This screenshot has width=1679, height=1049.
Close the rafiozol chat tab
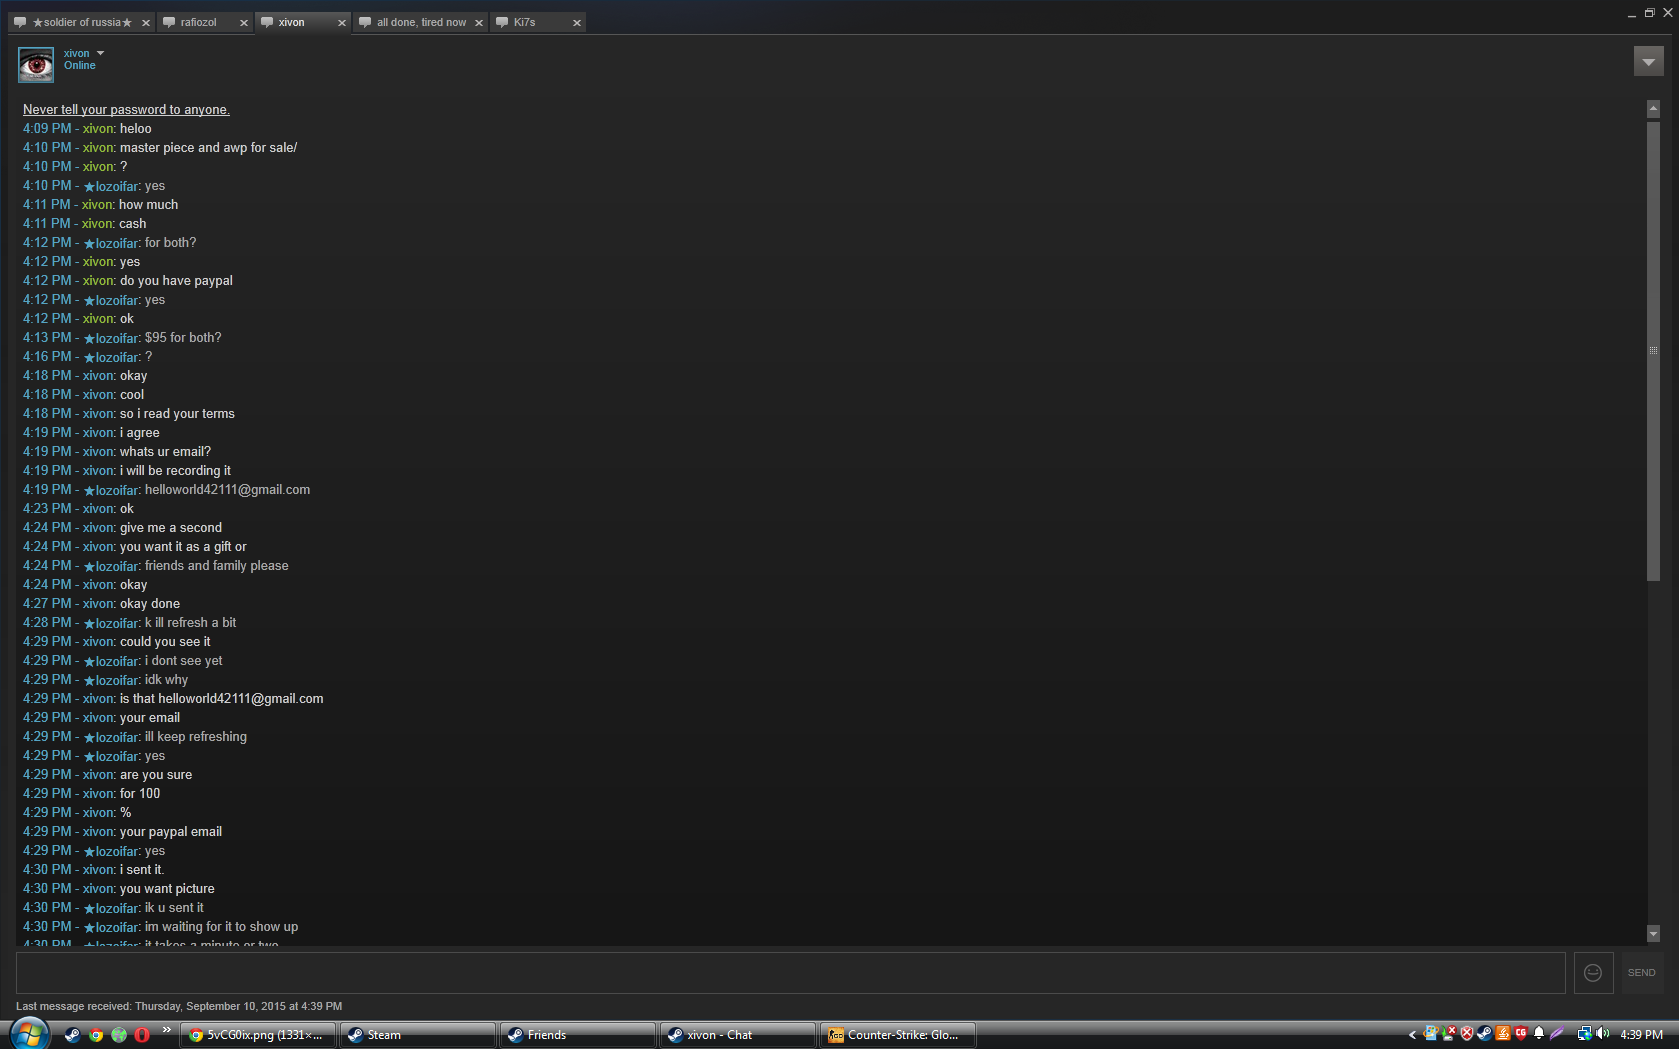click(x=243, y=23)
